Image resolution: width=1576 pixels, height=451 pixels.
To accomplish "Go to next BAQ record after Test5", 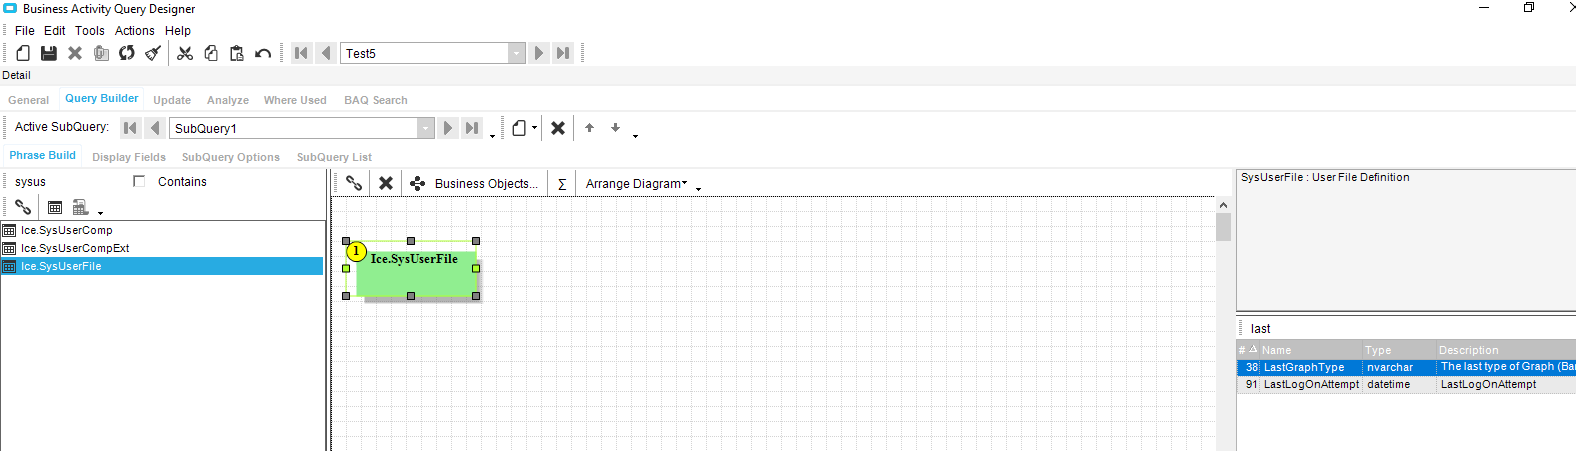I will [539, 53].
